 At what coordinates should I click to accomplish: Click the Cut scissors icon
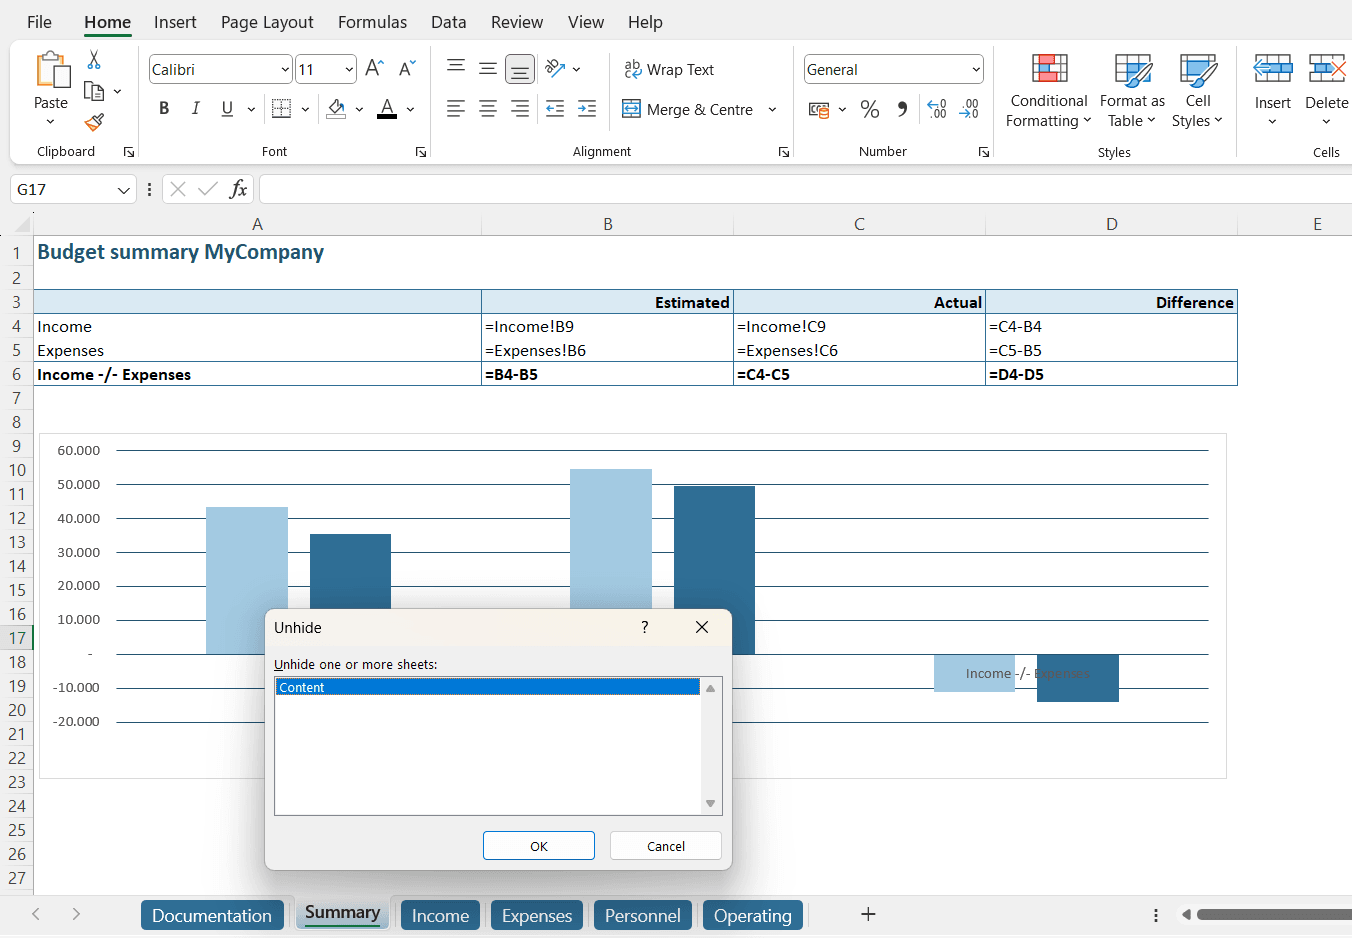(x=94, y=60)
